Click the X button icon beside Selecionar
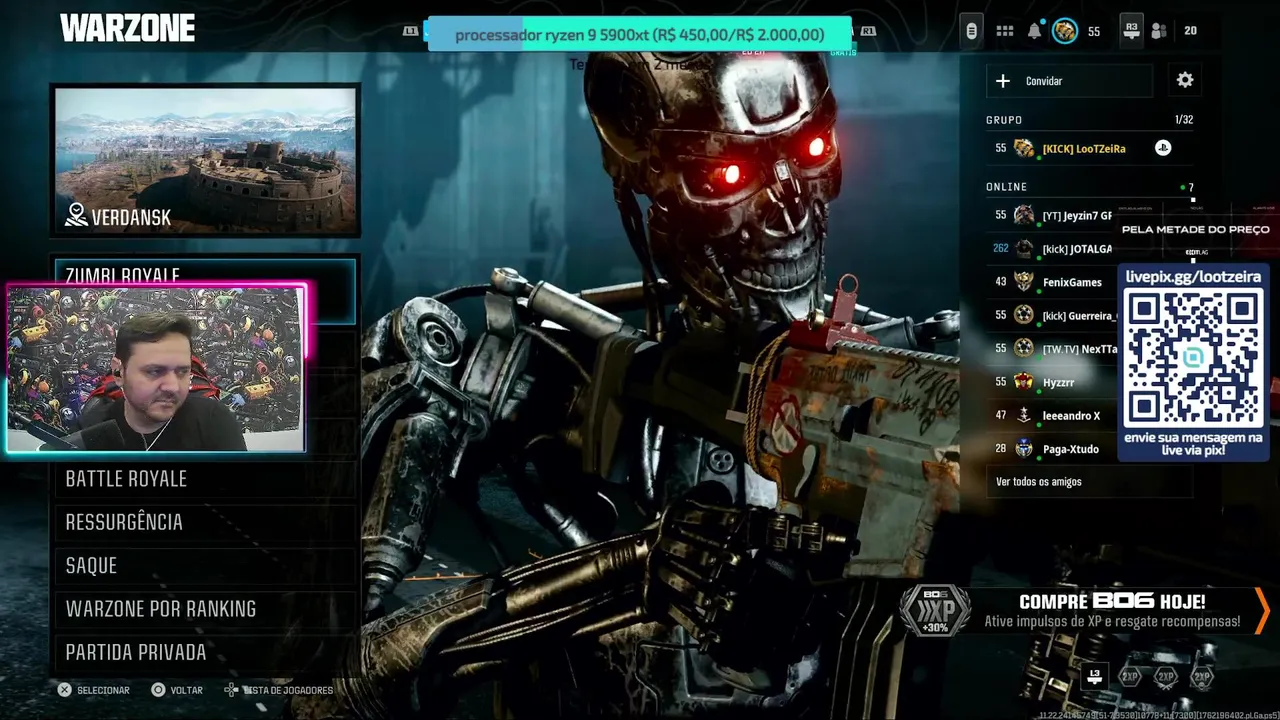Viewport: 1280px width, 720px height. pyautogui.click(x=64, y=690)
